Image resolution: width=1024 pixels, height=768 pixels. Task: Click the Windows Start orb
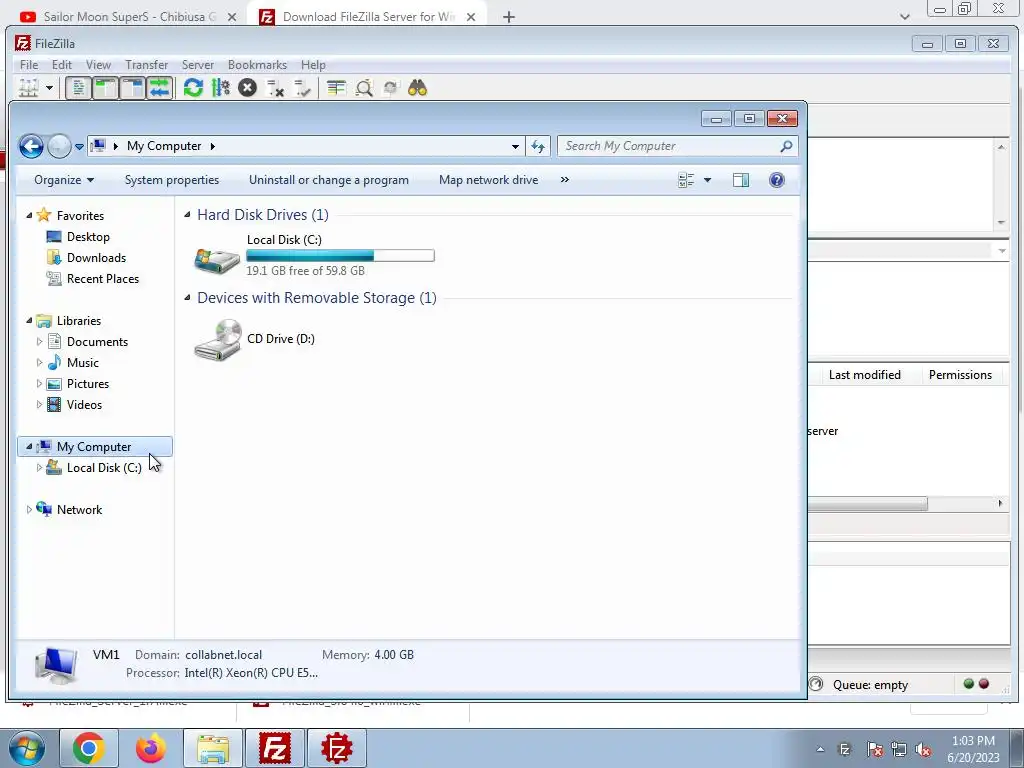[26, 748]
